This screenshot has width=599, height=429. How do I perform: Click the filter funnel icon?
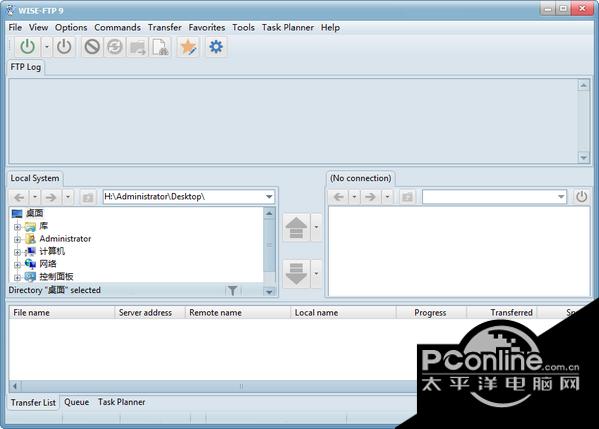pos(232,291)
